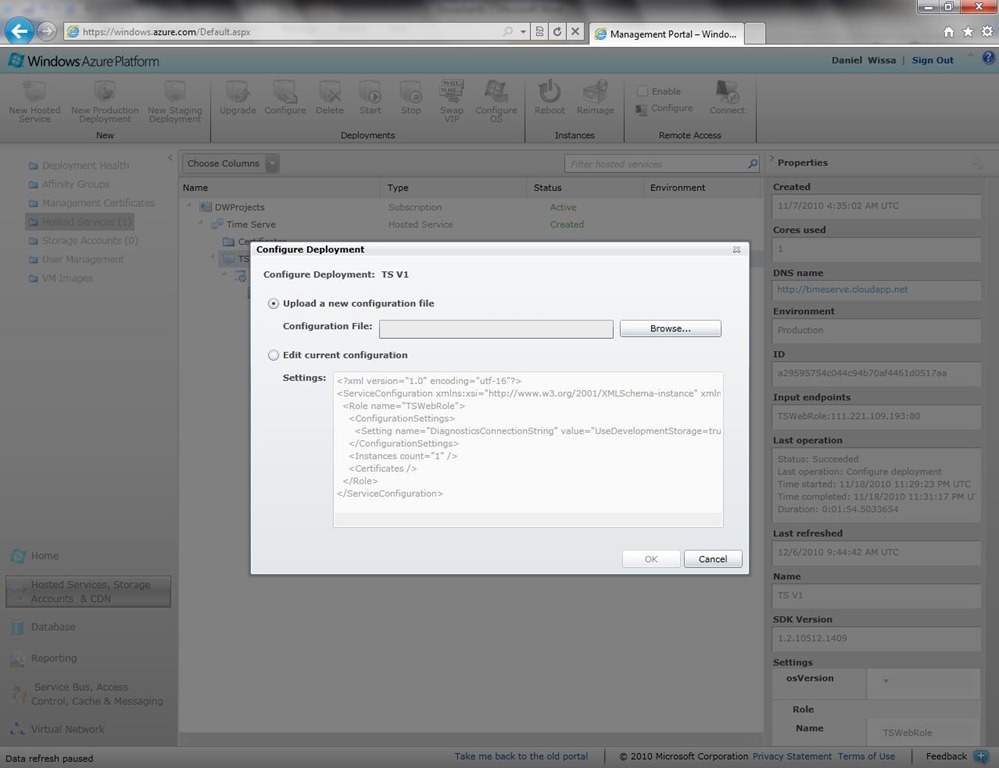This screenshot has width=999, height=768.
Task: Click the Reimage instance icon
Action: click(x=595, y=93)
